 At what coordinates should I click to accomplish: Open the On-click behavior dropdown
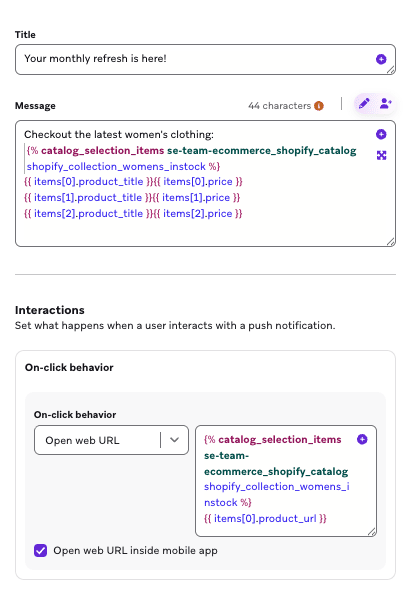point(111,440)
